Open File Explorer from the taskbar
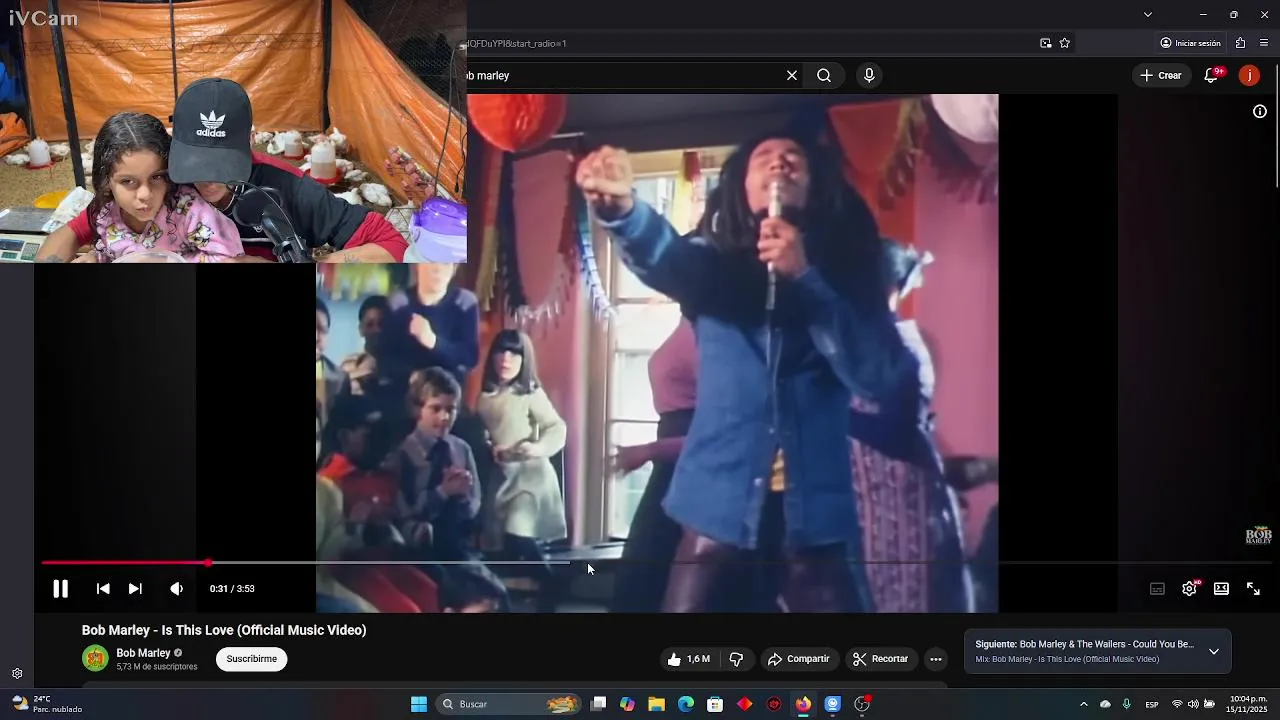Screen dimensions: 1280x720 [x=656, y=704]
